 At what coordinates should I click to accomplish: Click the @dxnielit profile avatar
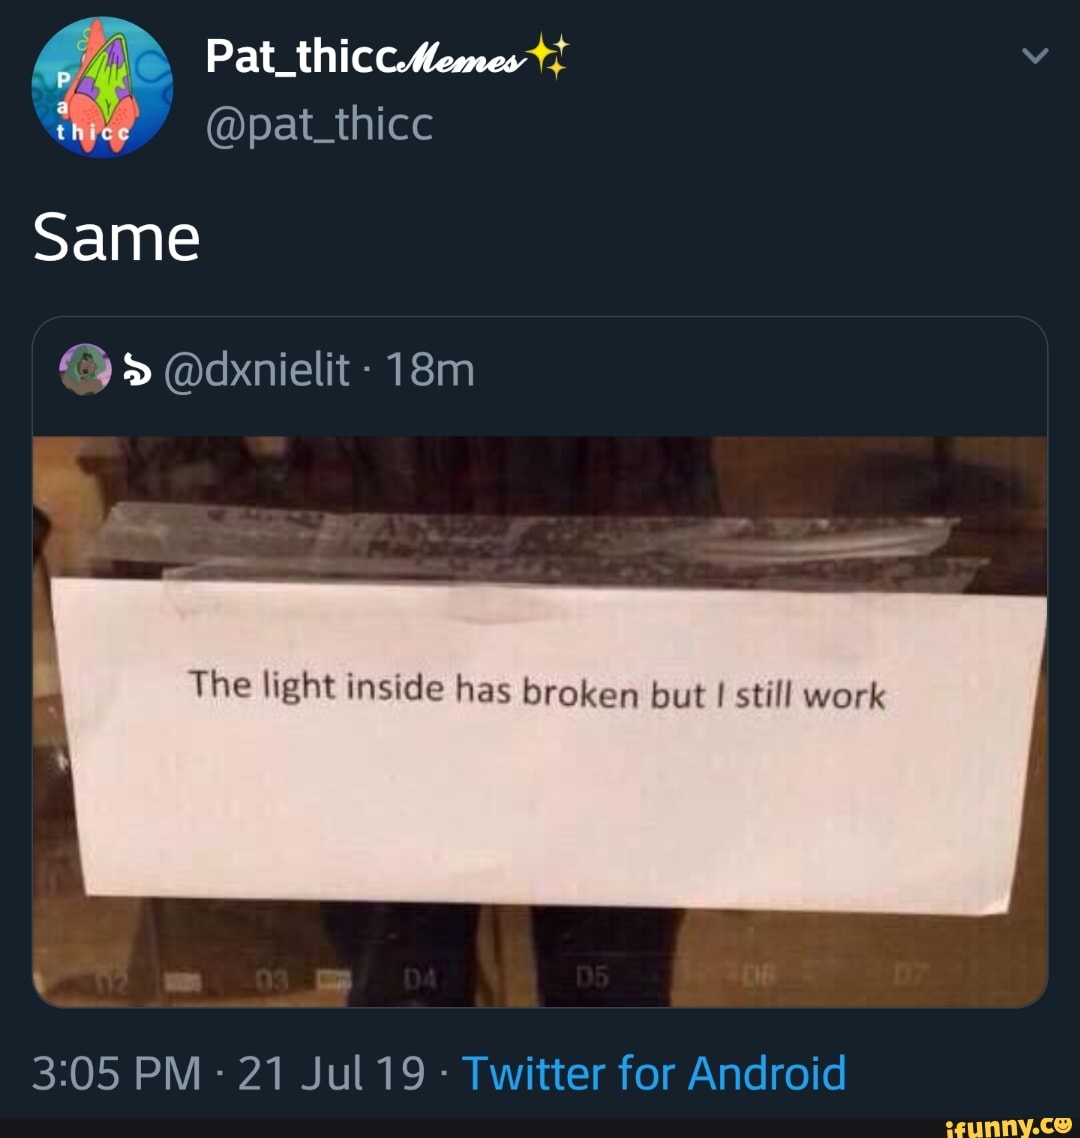88,368
